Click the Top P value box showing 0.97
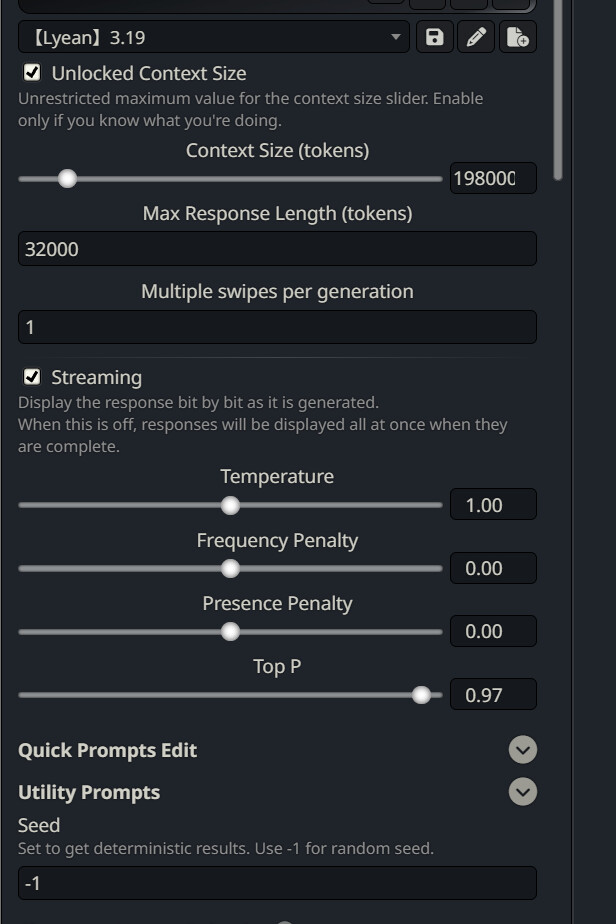Viewport: 616px width, 924px height. [x=493, y=695]
